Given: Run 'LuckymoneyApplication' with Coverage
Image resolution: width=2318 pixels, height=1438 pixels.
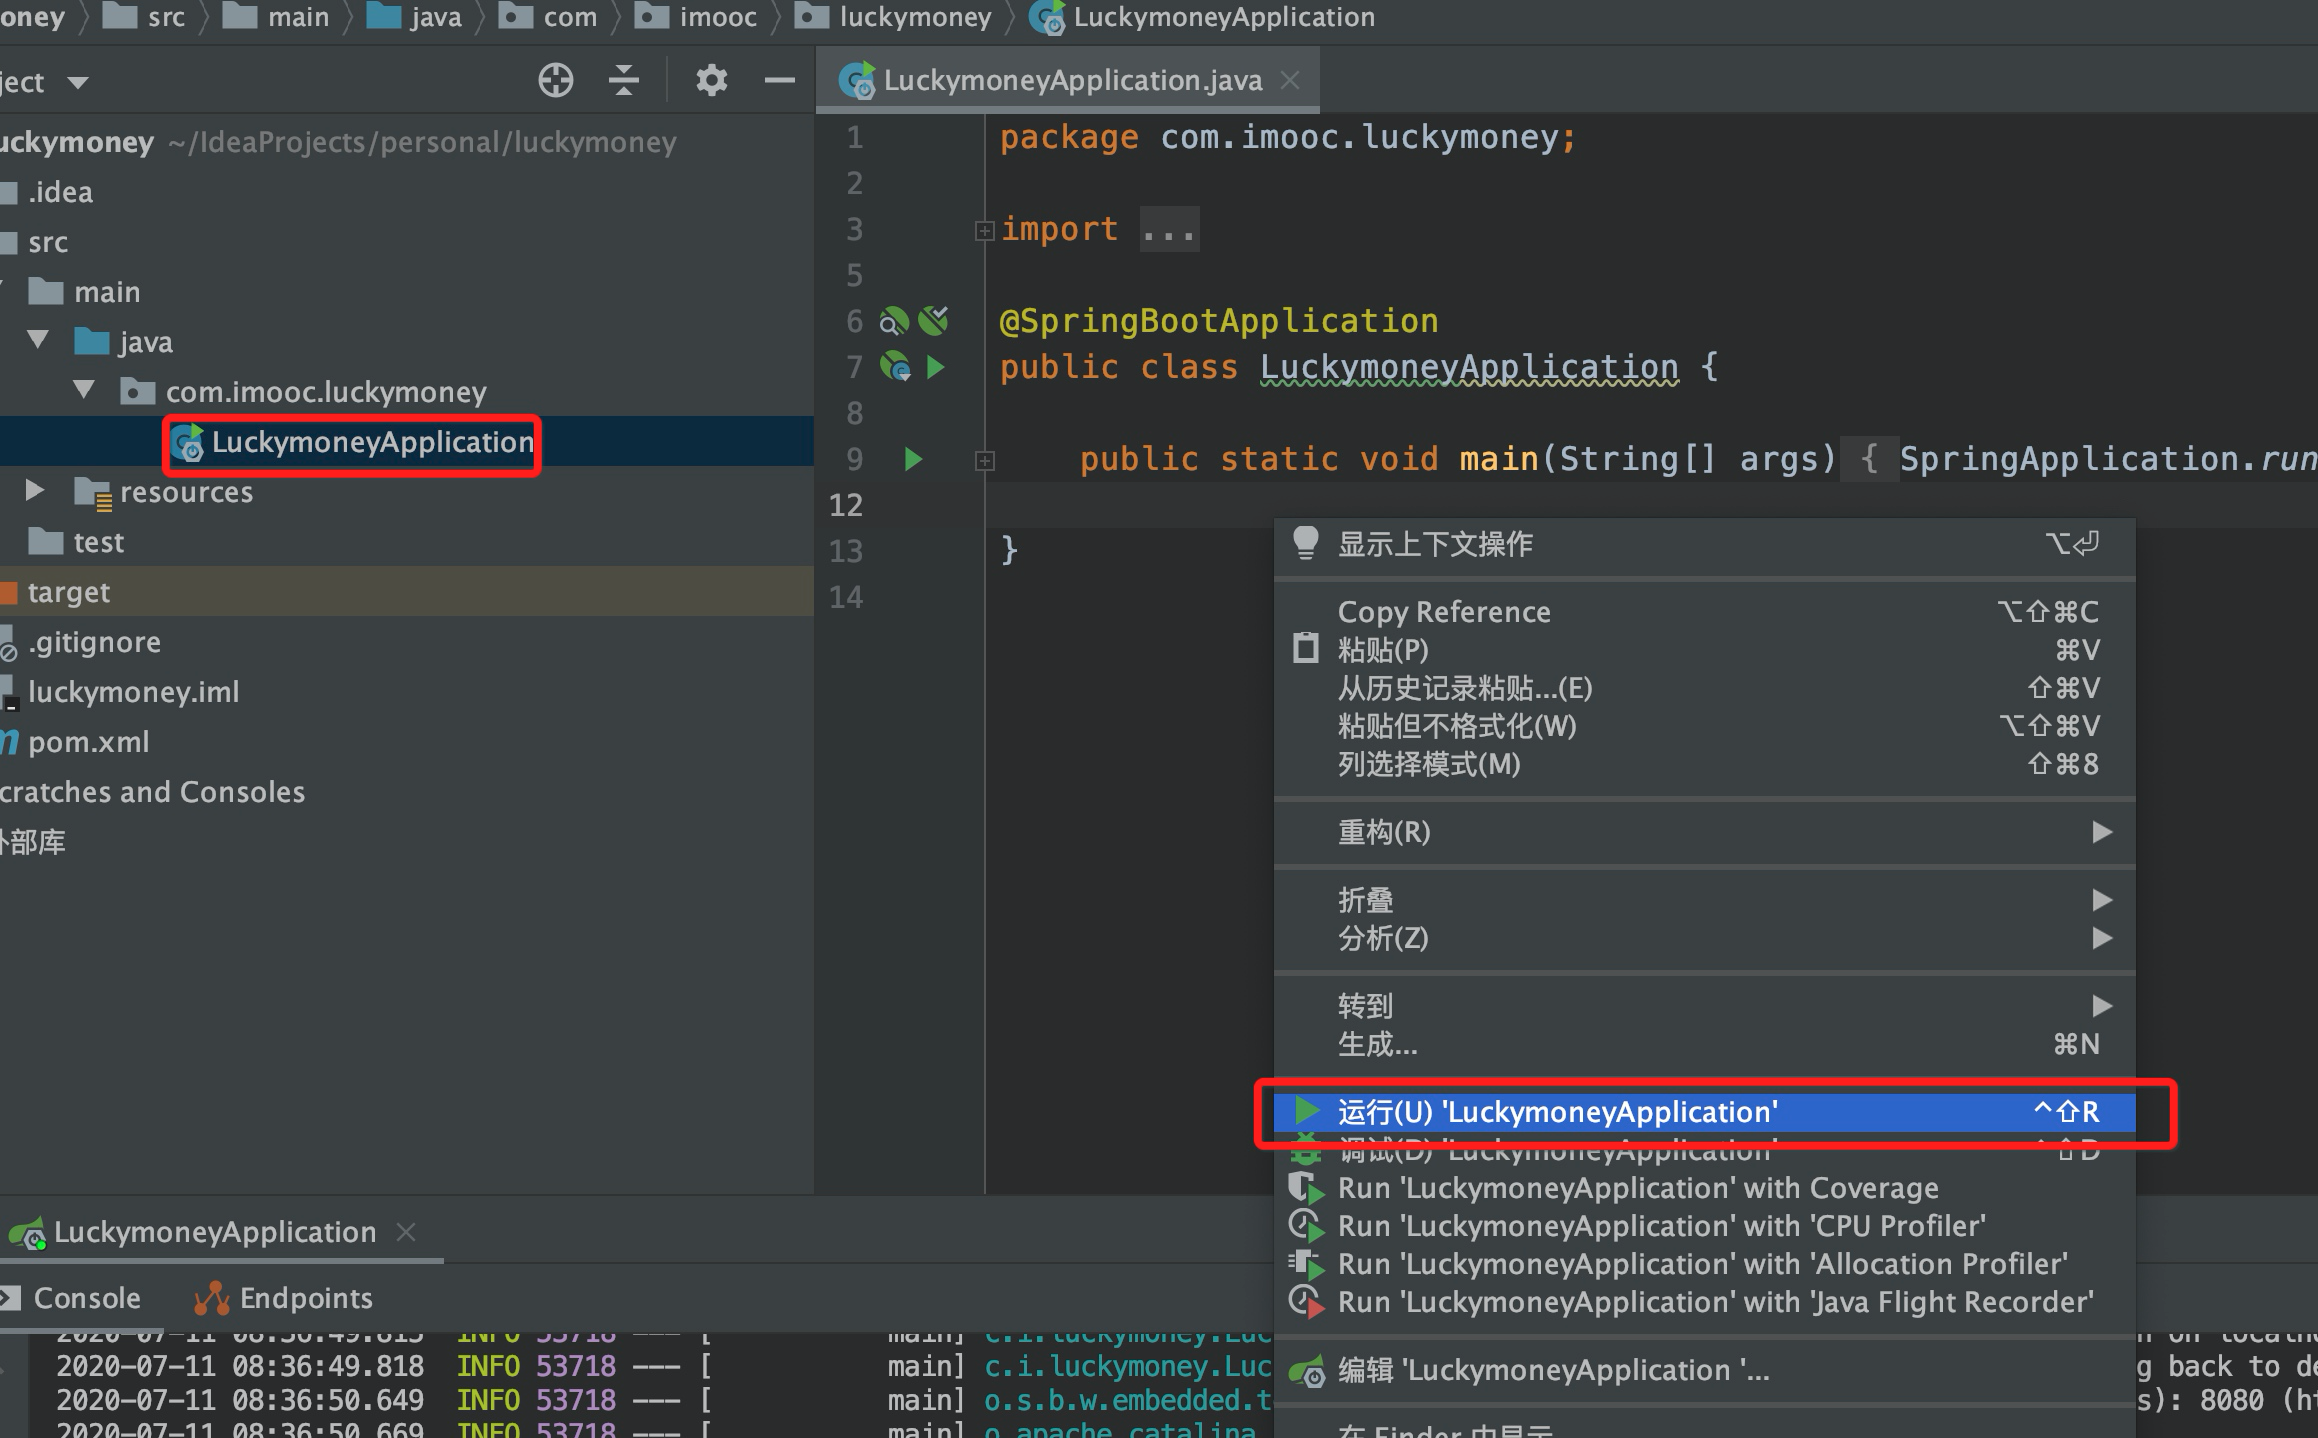Looking at the screenshot, I should tap(1705, 1188).
